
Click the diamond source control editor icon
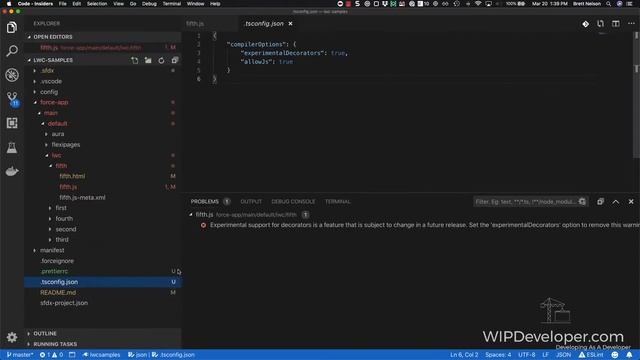[585, 24]
